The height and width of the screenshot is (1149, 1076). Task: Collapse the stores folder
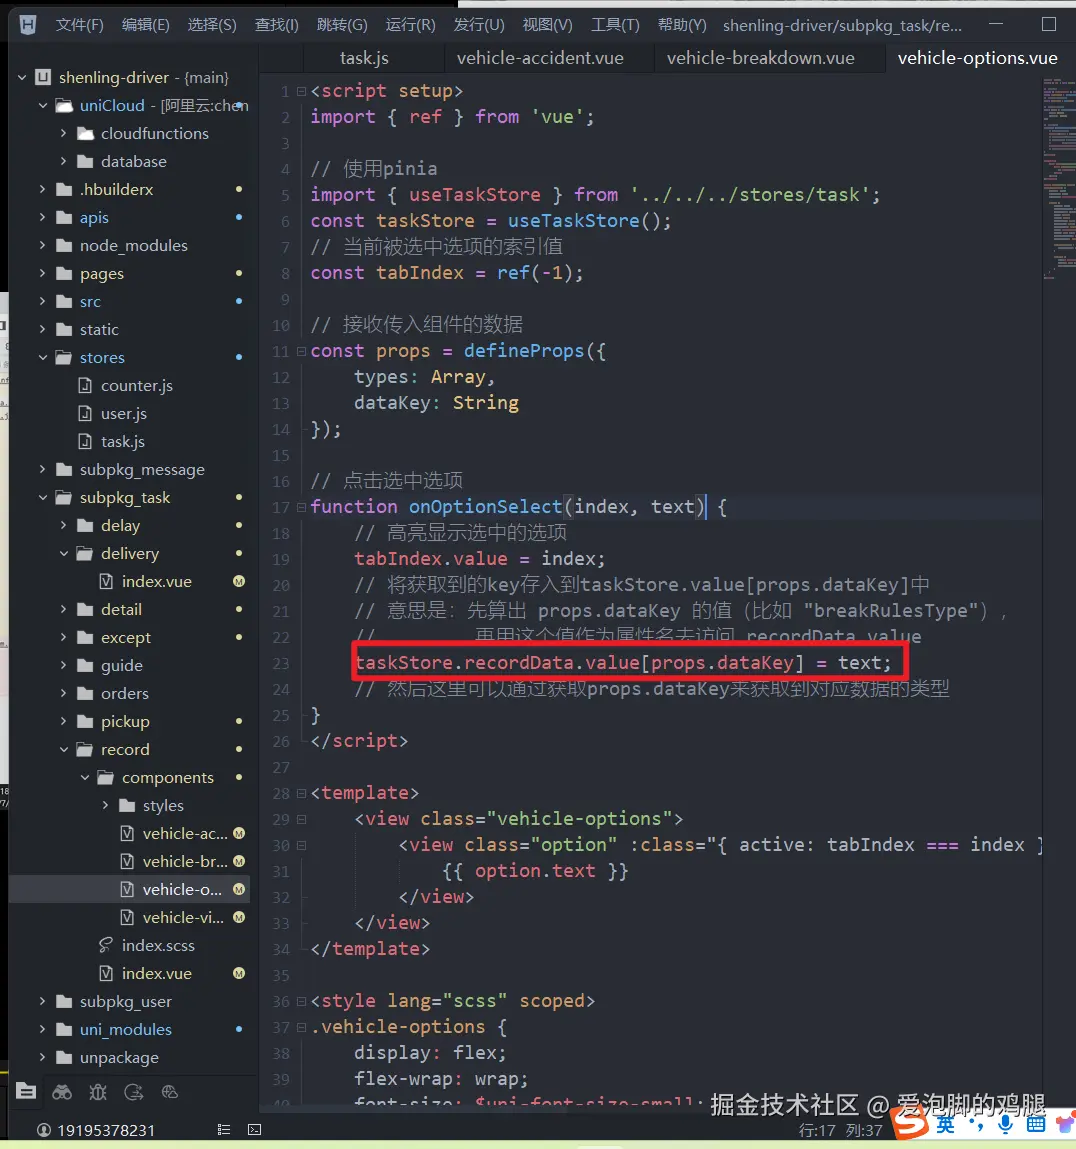(x=43, y=358)
